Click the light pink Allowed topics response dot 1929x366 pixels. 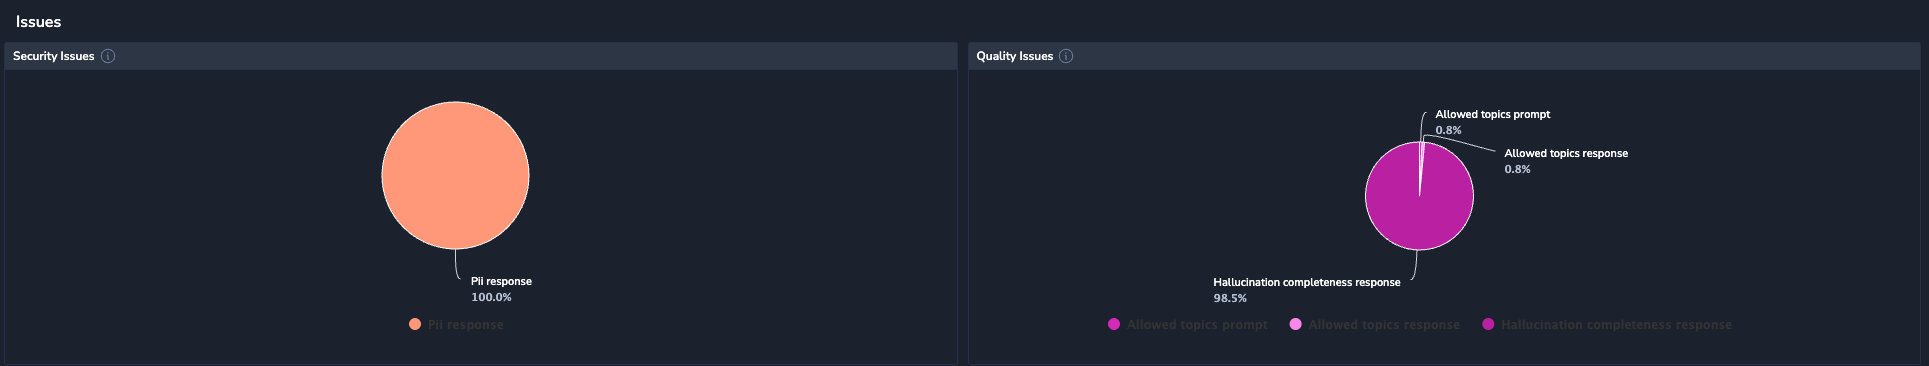click(x=1296, y=325)
